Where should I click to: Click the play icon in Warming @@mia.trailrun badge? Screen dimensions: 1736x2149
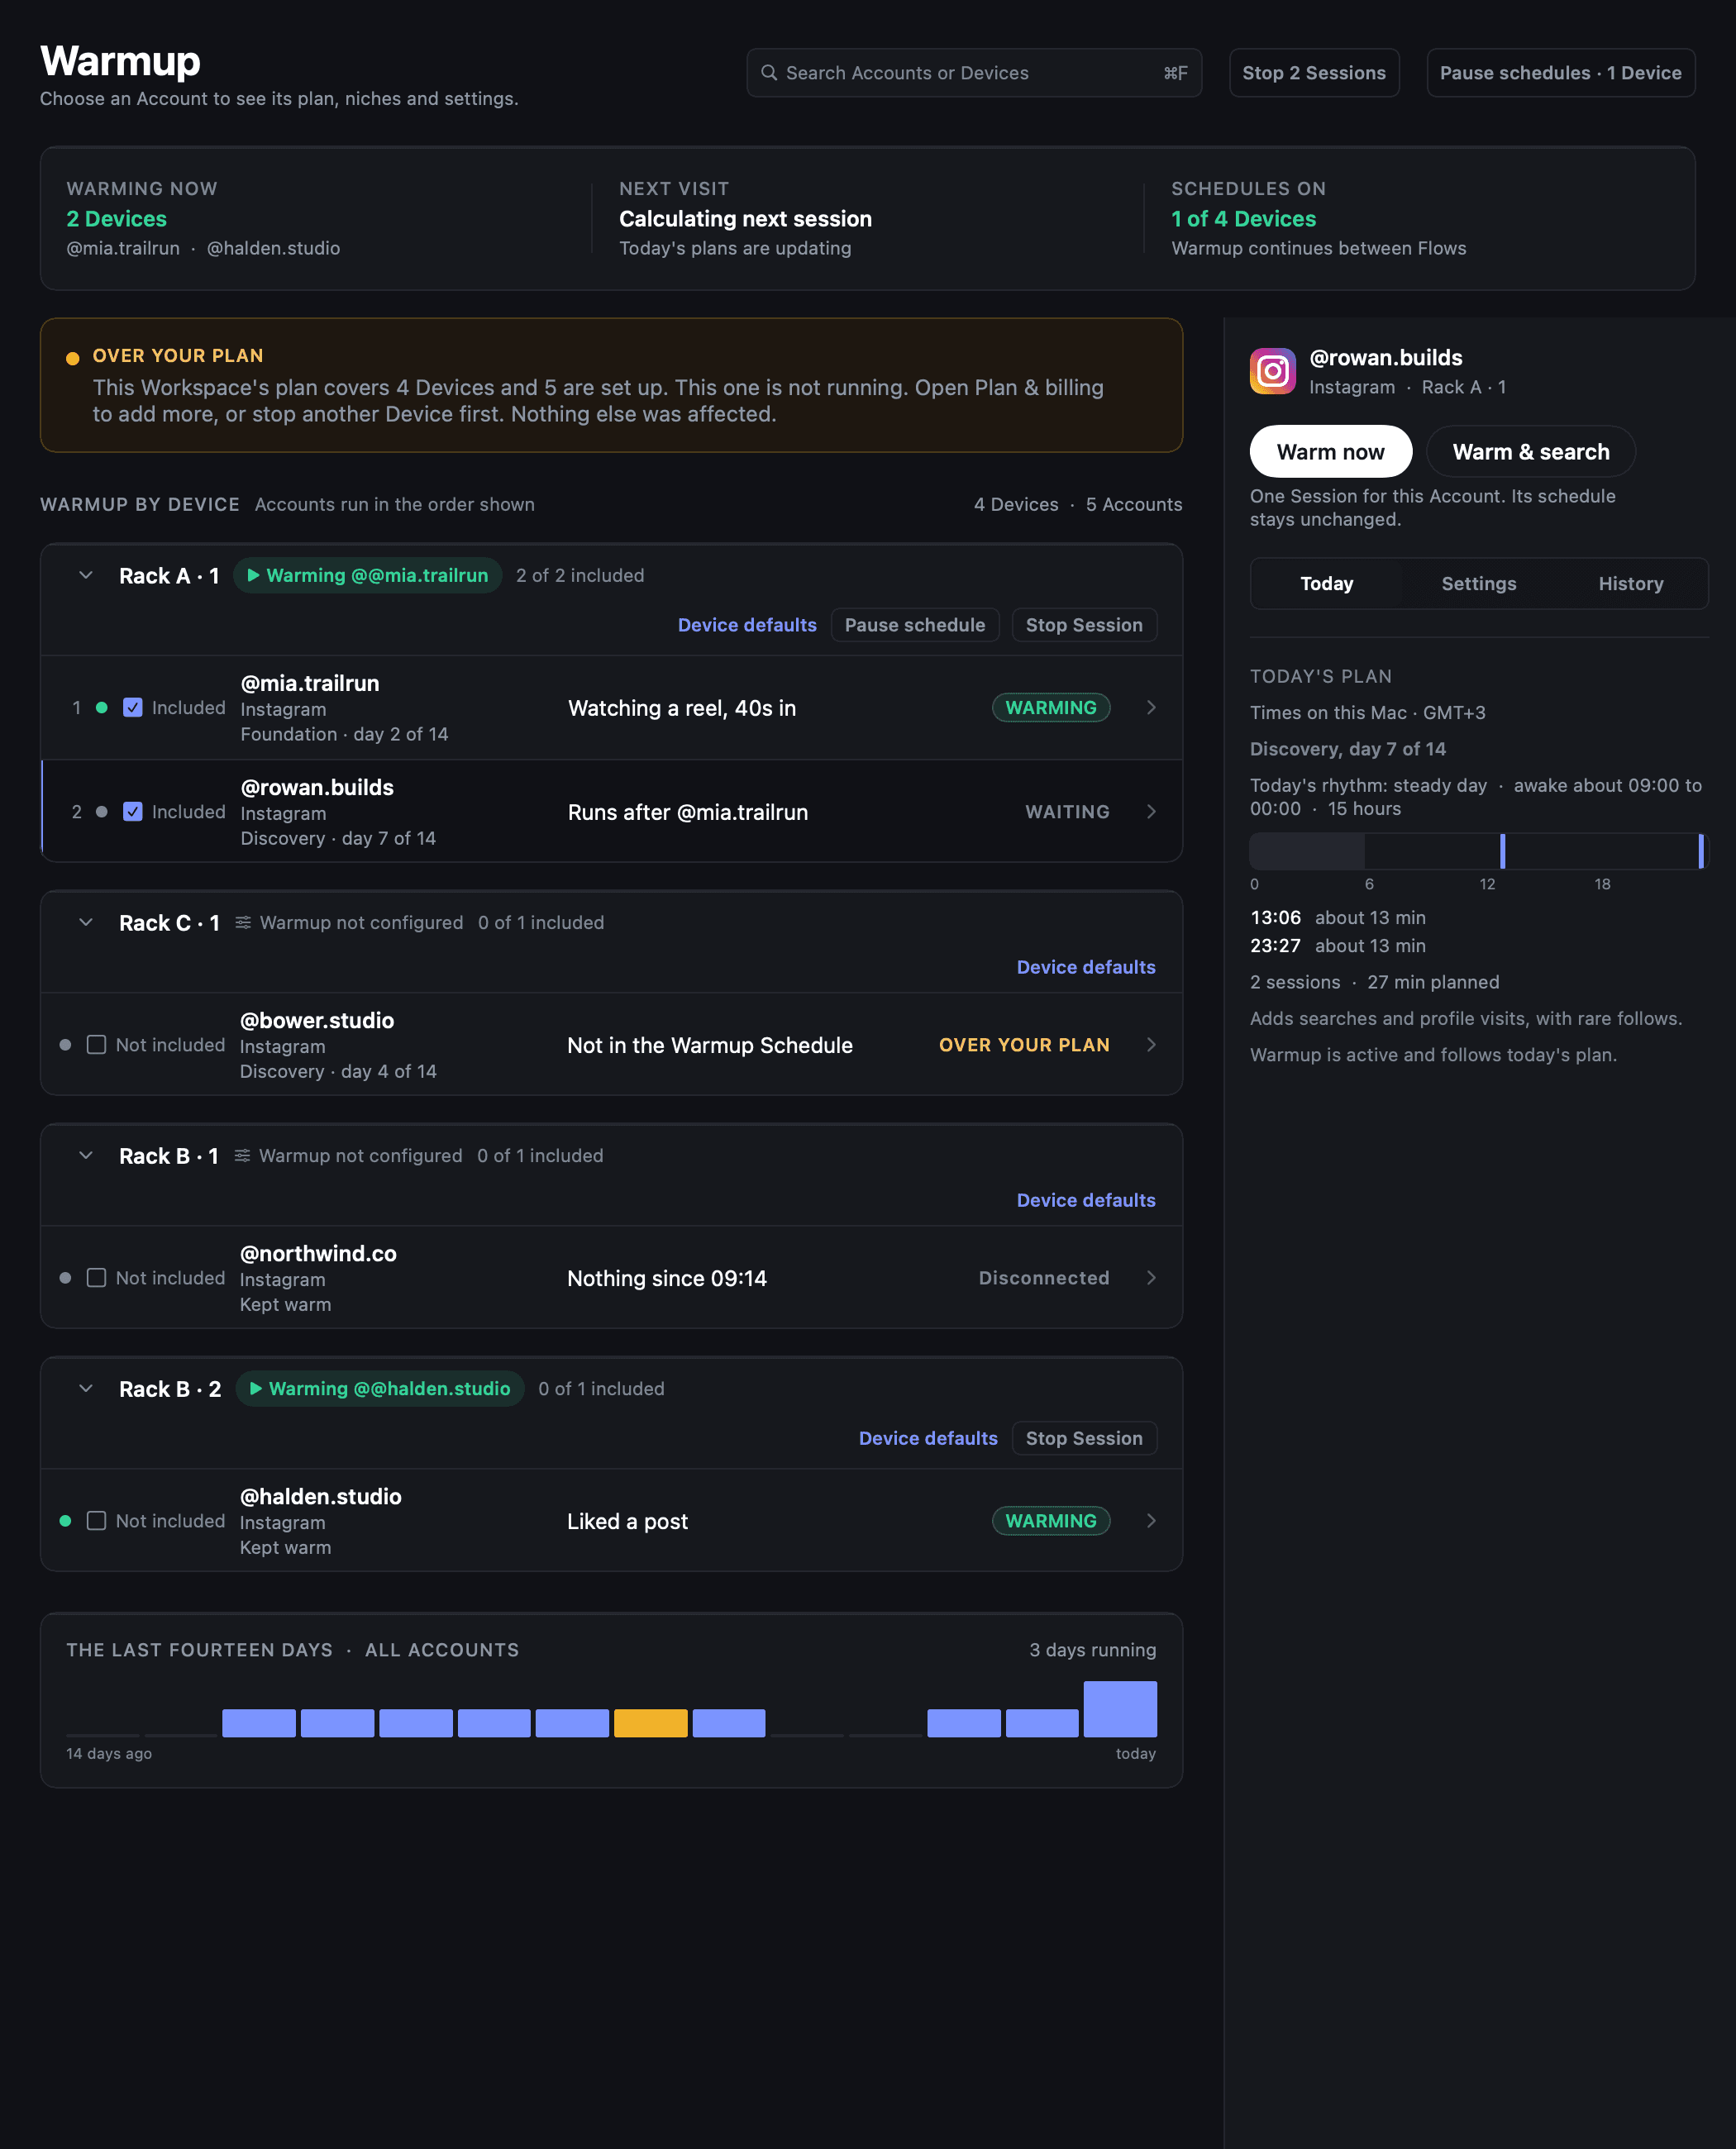tap(254, 575)
